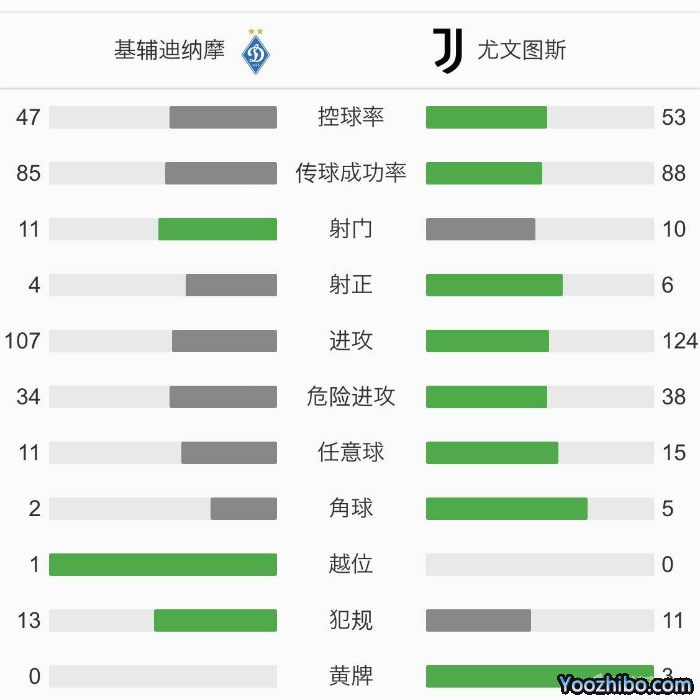Screen dimensions: 700x700
Task: Open the 基辅迪纳摩 team name
Action: pyautogui.click(x=170, y=50)
